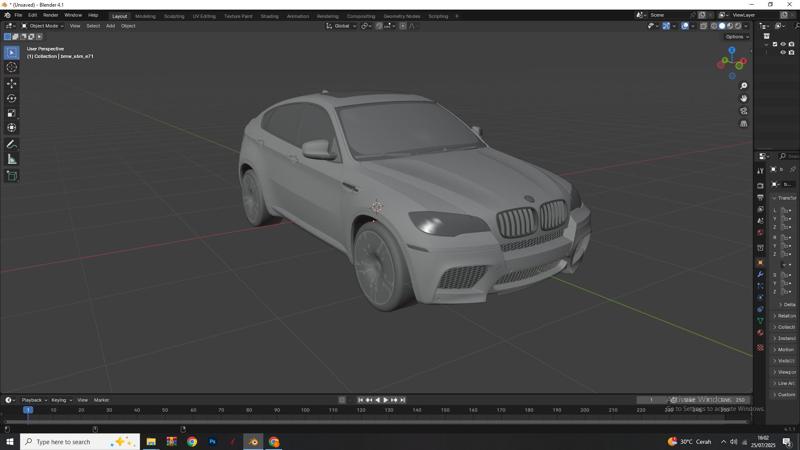Open the Physics properties tab
This screenshot has width=800, height=450.
pyautogui.click(x=760, y=298)
